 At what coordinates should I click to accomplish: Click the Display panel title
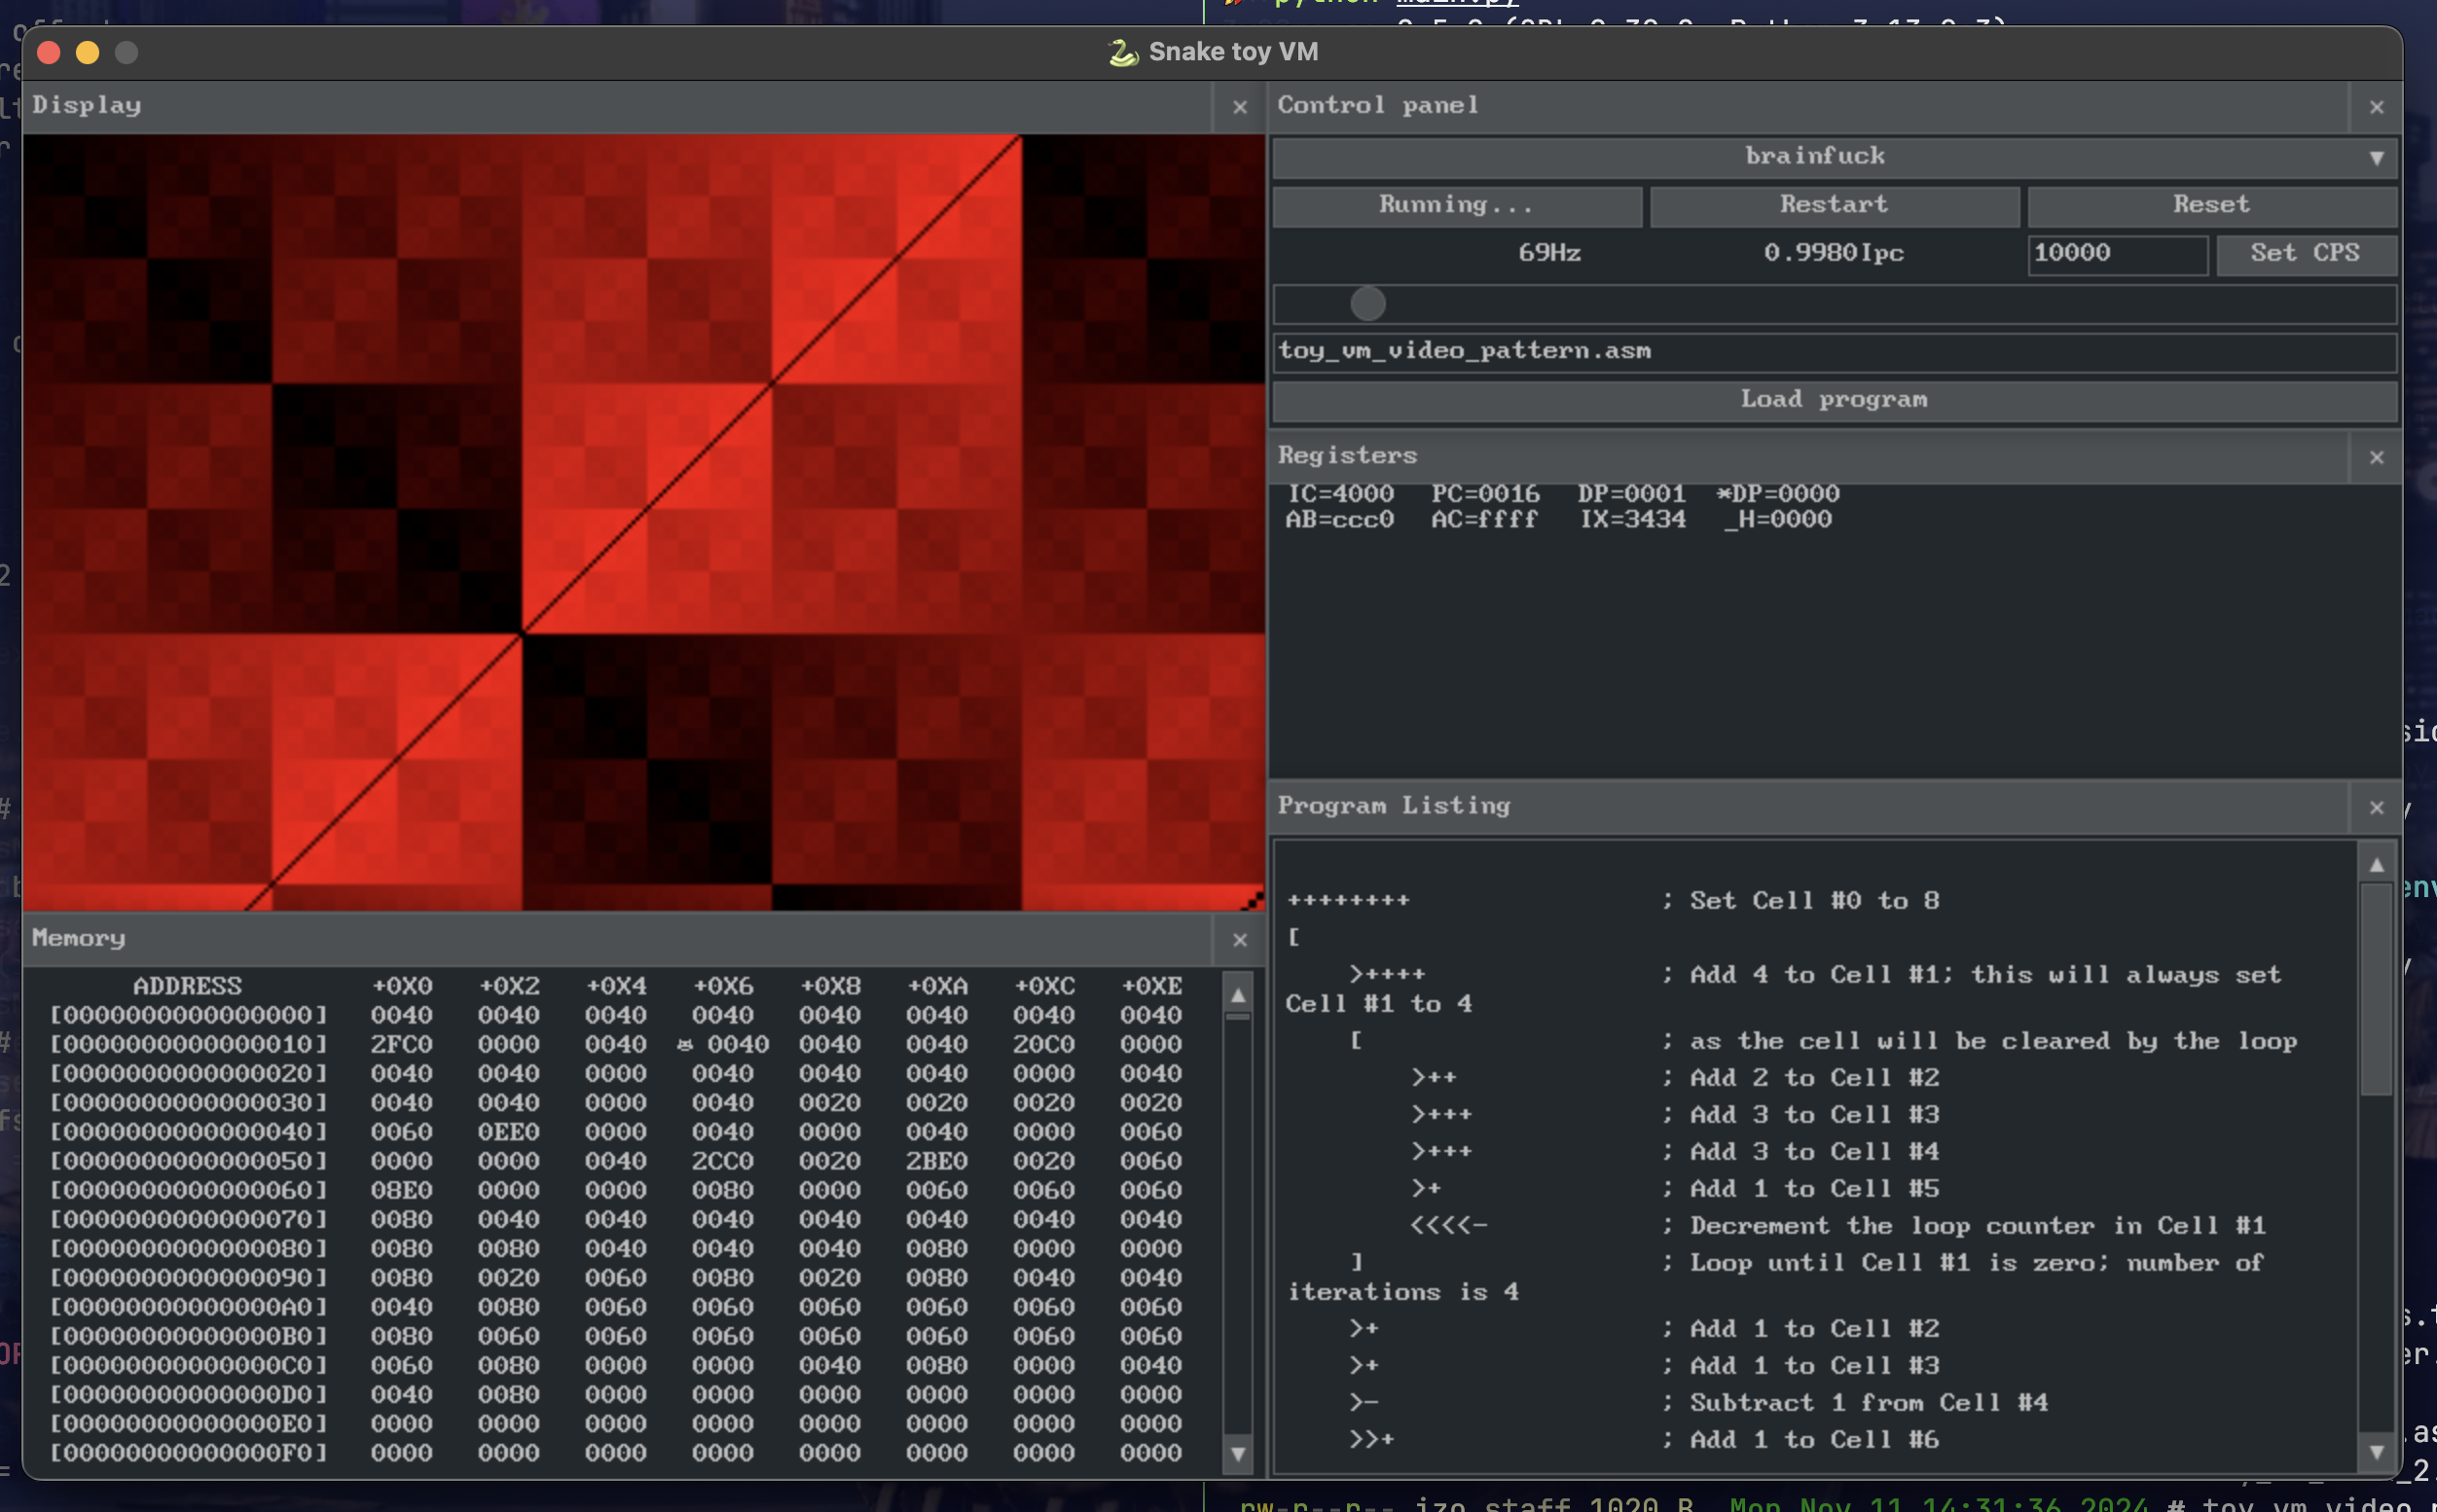(87, 105)
